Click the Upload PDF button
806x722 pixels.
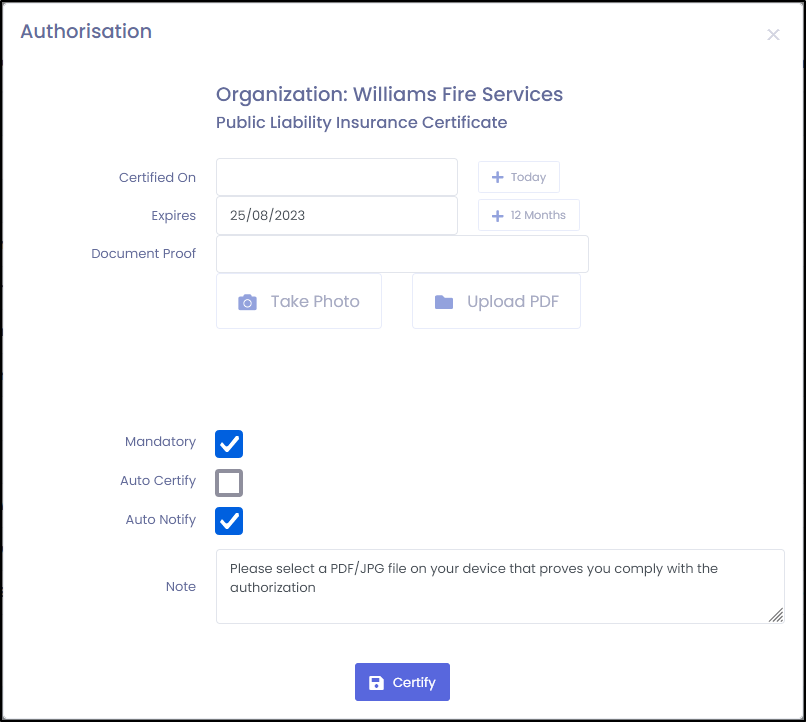pyautogui.click(x=496, y=301)
